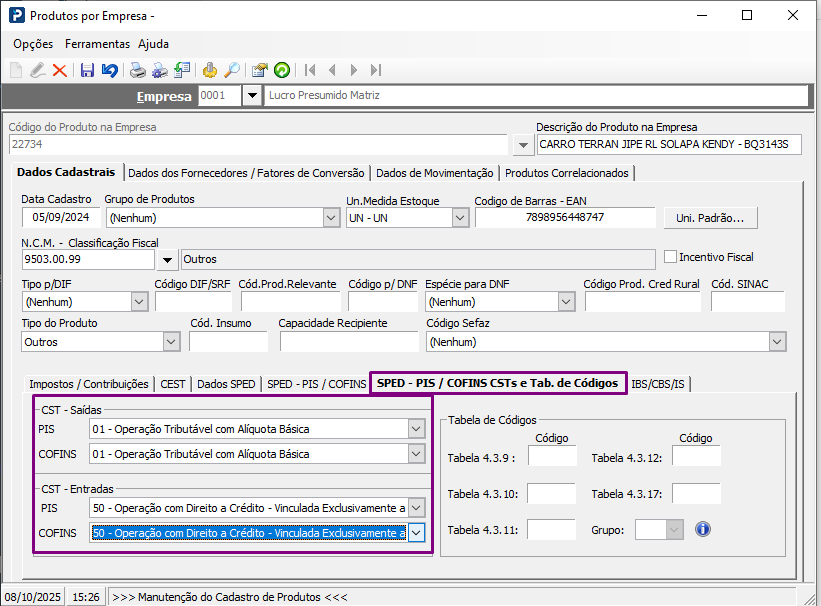Switch to the IBS/CBS/IS tab
This screenshot has height=606, width=821.
(659, 384)
